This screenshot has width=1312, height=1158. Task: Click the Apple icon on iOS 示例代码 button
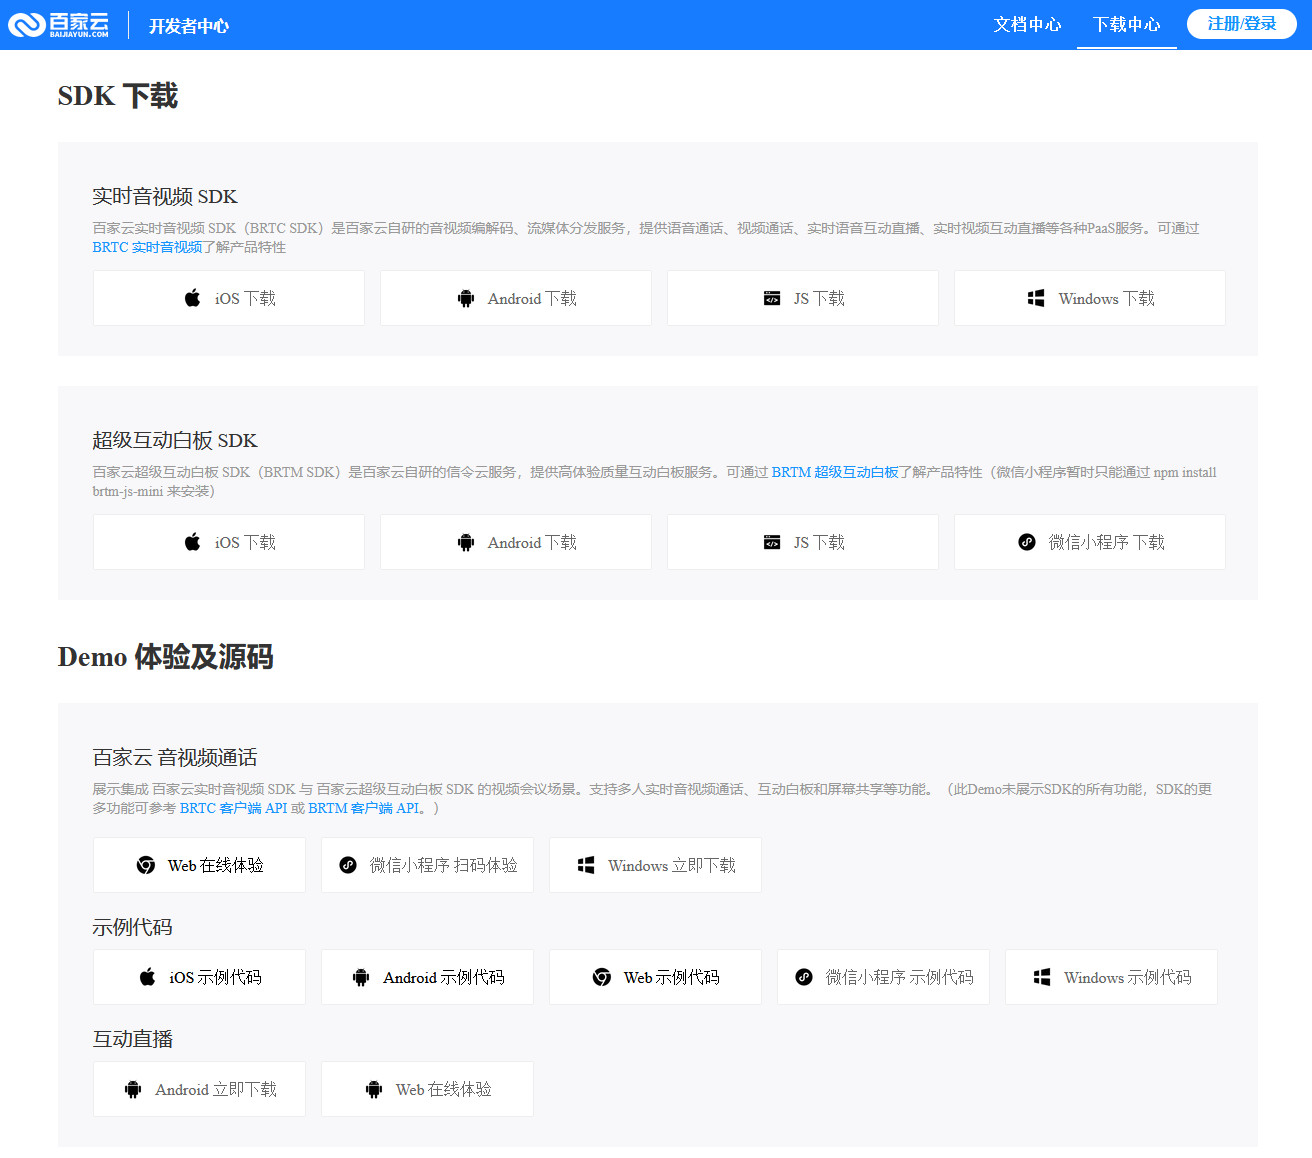(x=147, y=977)
